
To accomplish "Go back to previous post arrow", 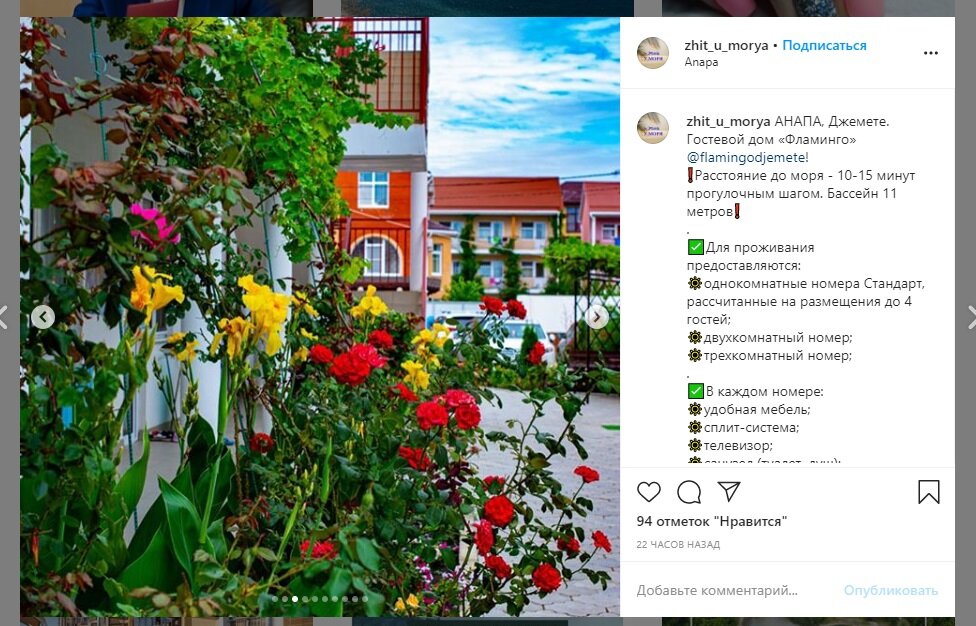I will tap(4, 317).
